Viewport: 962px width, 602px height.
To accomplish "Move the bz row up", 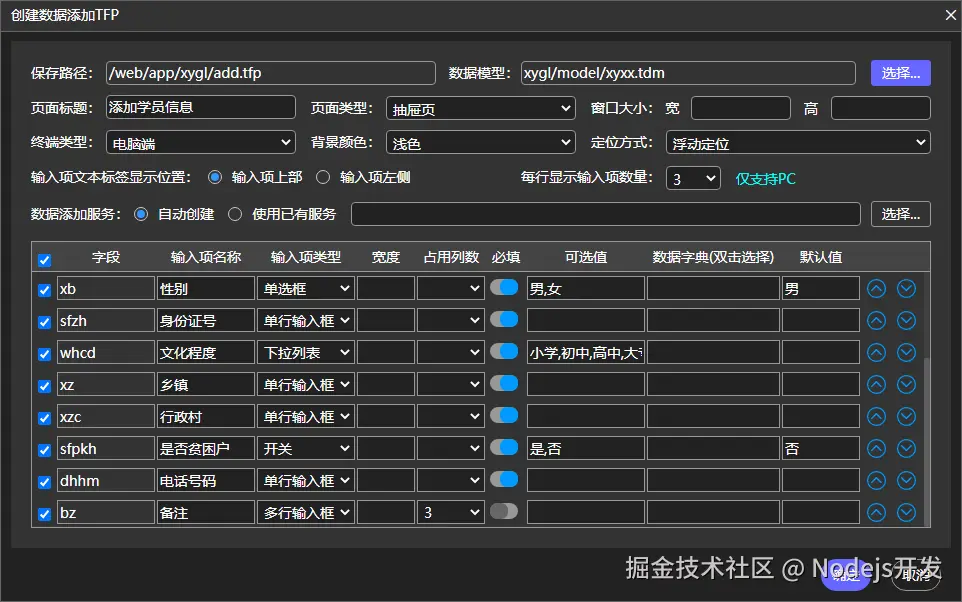I will click(x=876, y=512).
